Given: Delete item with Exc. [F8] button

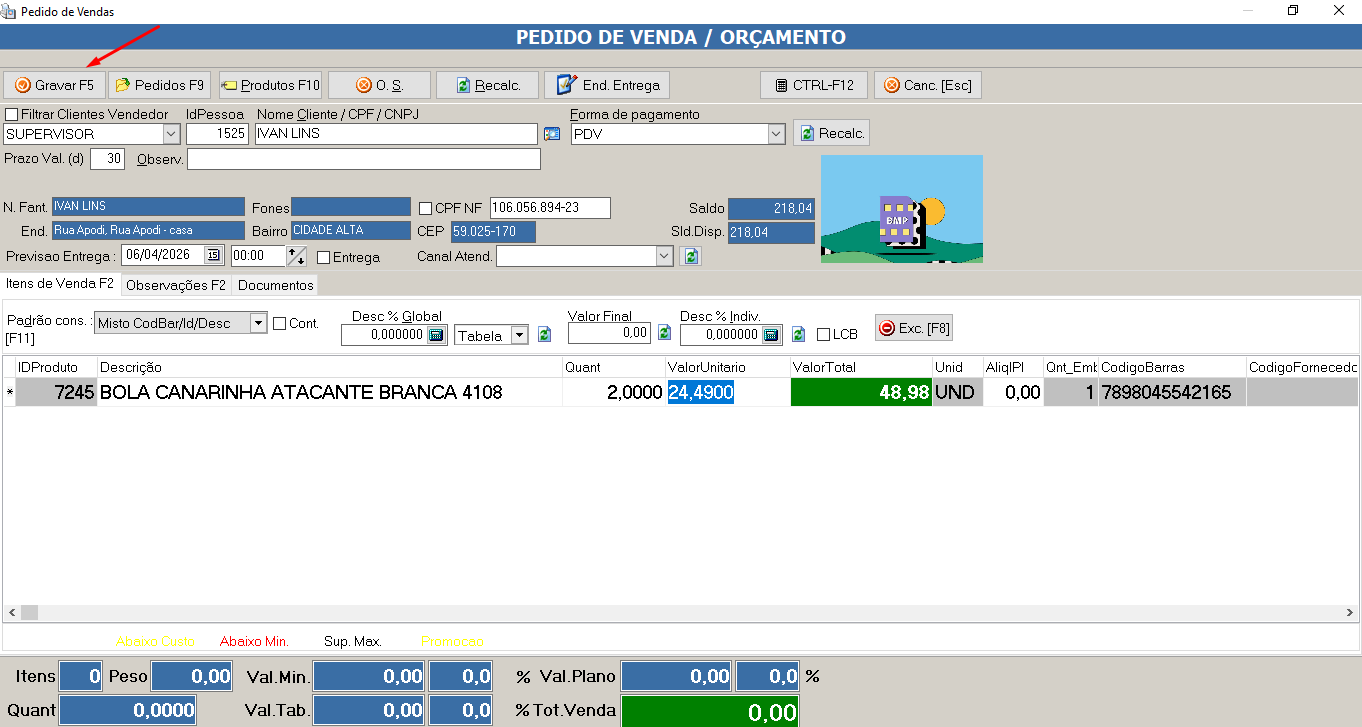Looking at the screenshot, I should point(914,328).
